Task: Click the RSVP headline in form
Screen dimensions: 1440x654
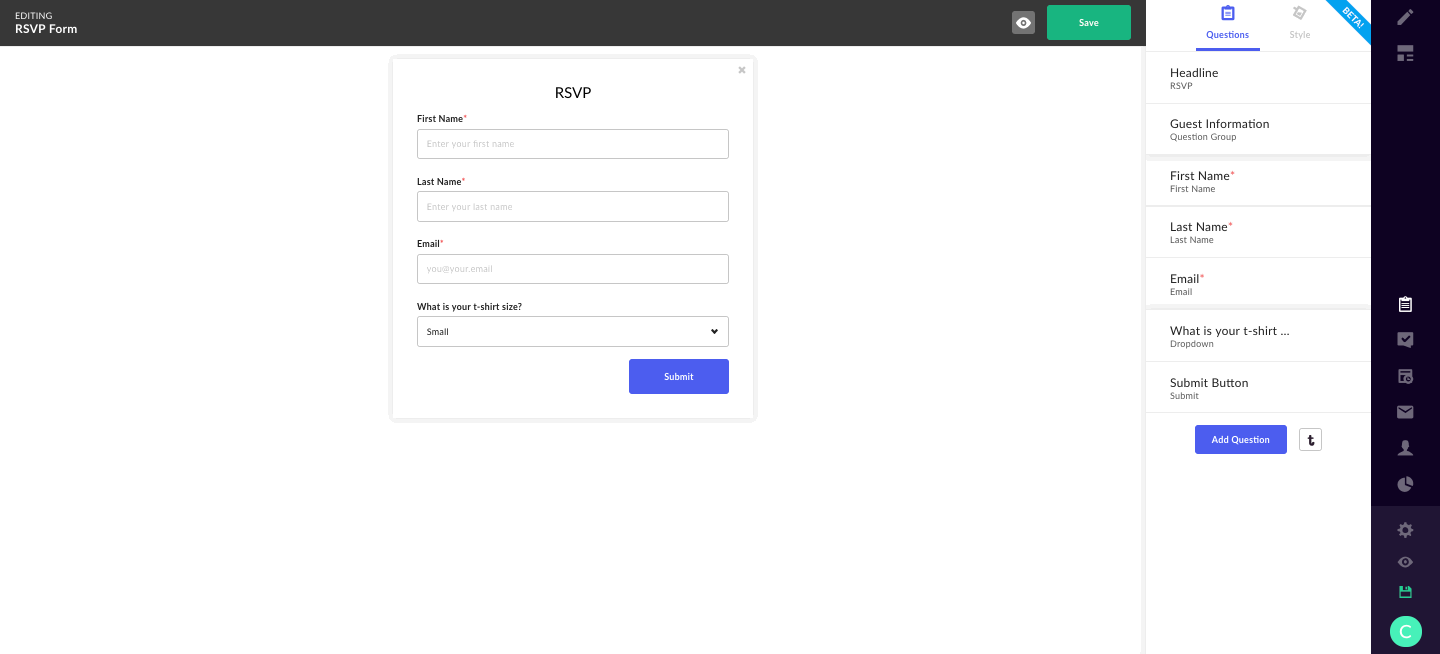Action: (573, 93)
